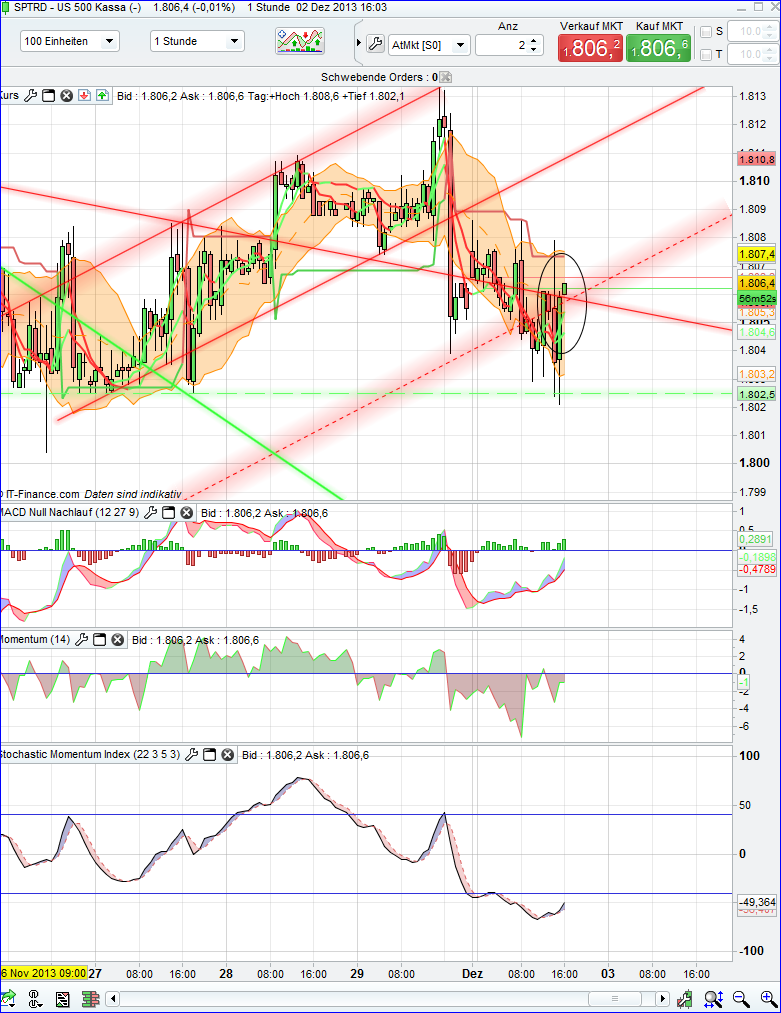
Task: Click the share/export chart icon bottom-left
Action: 8,999
